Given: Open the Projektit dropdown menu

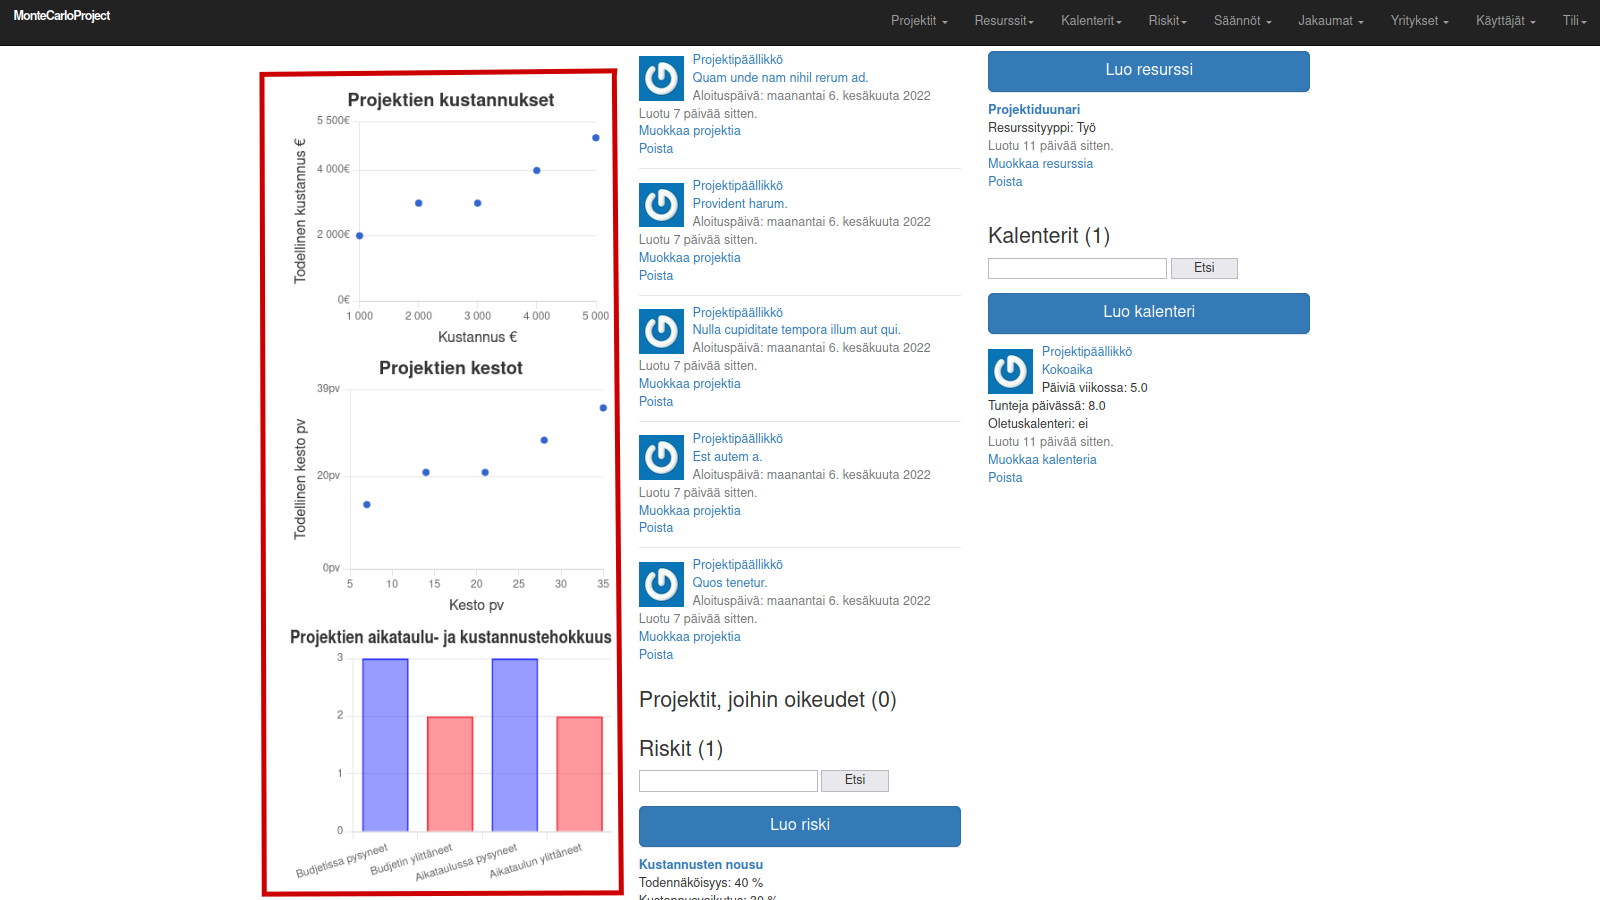Looking at the screenshot, I should 919,21.
